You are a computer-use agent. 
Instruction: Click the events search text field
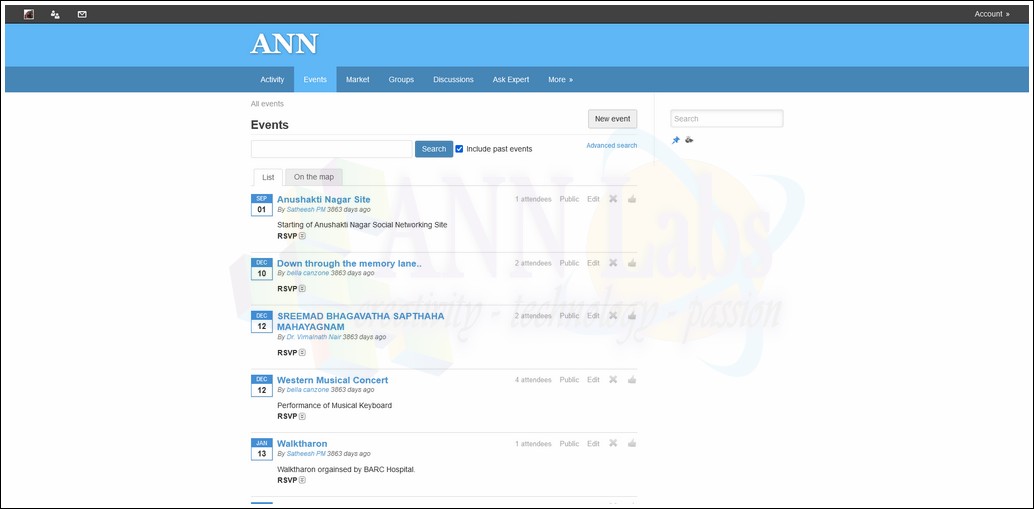[331, 149]
